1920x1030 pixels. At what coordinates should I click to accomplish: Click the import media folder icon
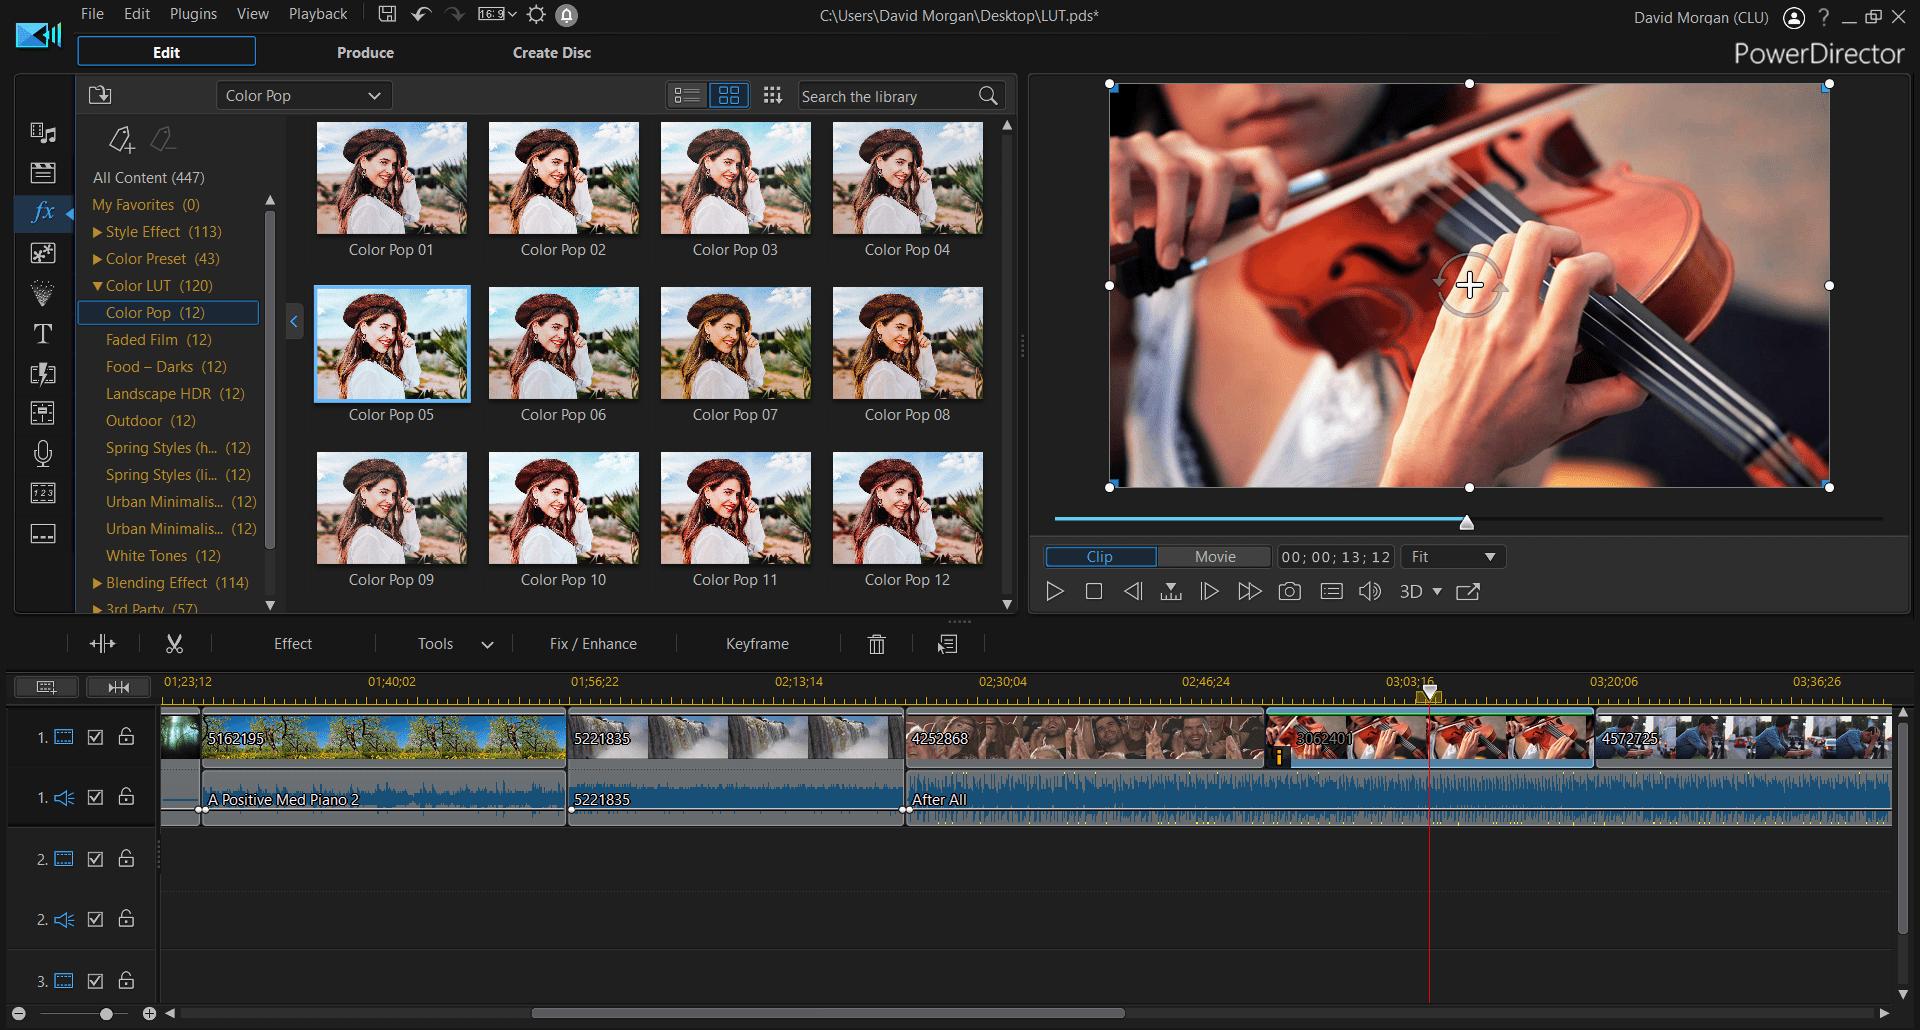pyautogui.click(x=100, y=95)
